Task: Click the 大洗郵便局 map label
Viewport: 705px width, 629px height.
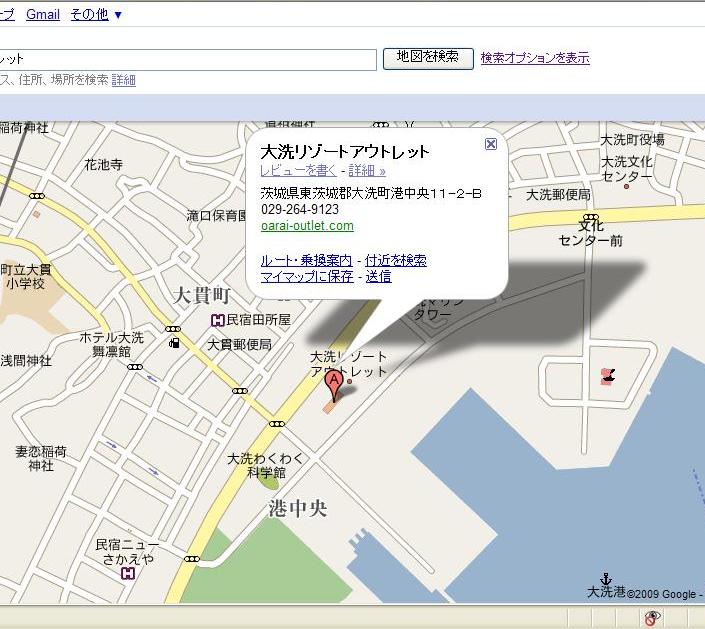Action: click(558, 195)
